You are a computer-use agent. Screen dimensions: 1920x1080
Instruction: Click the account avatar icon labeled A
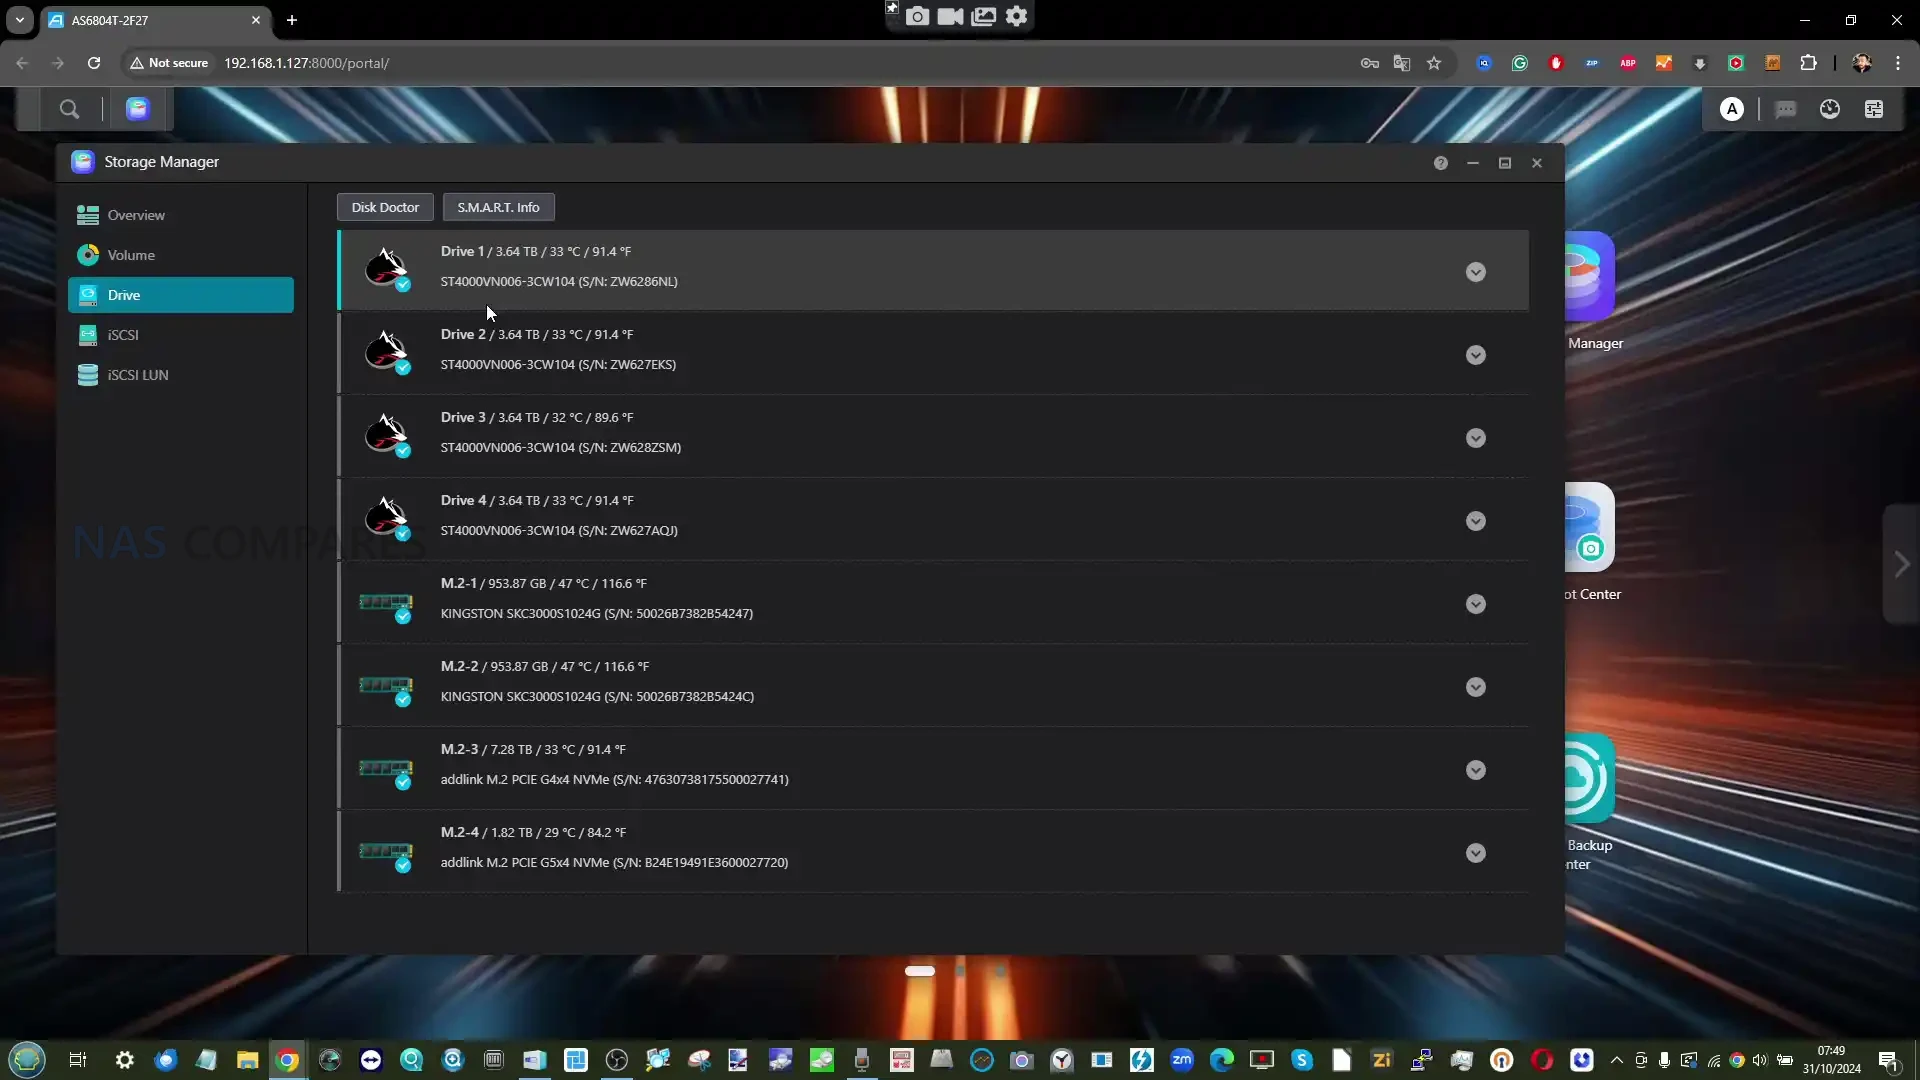[x=1731, y=109]
